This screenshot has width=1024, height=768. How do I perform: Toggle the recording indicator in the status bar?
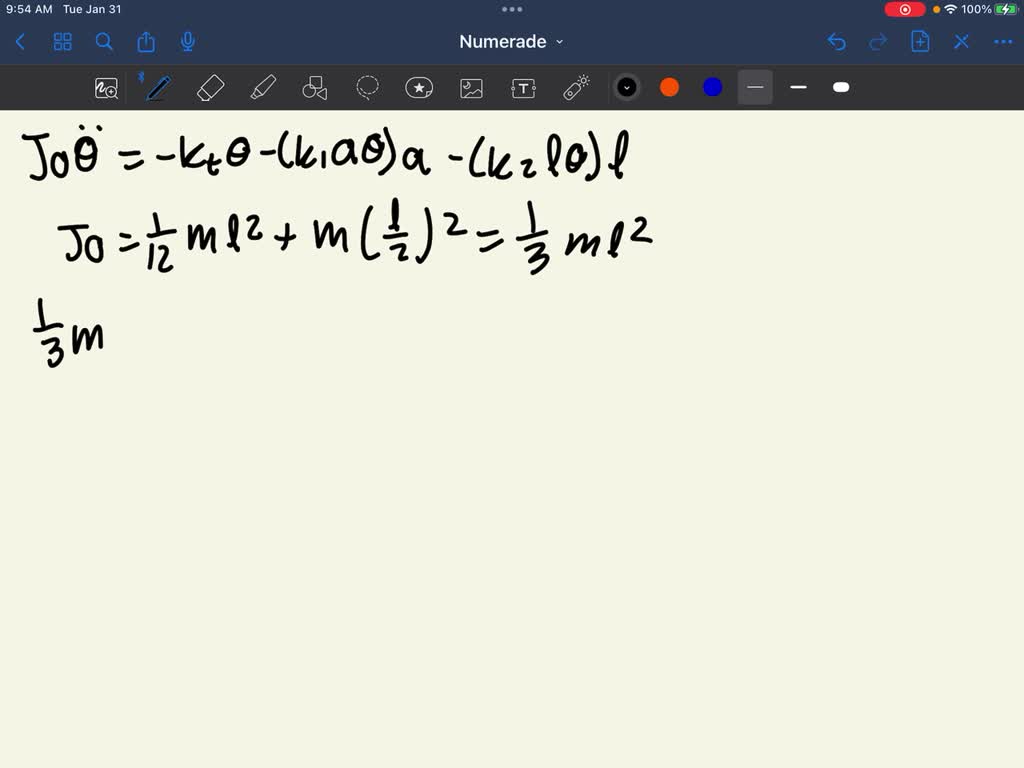pos(903,9)
